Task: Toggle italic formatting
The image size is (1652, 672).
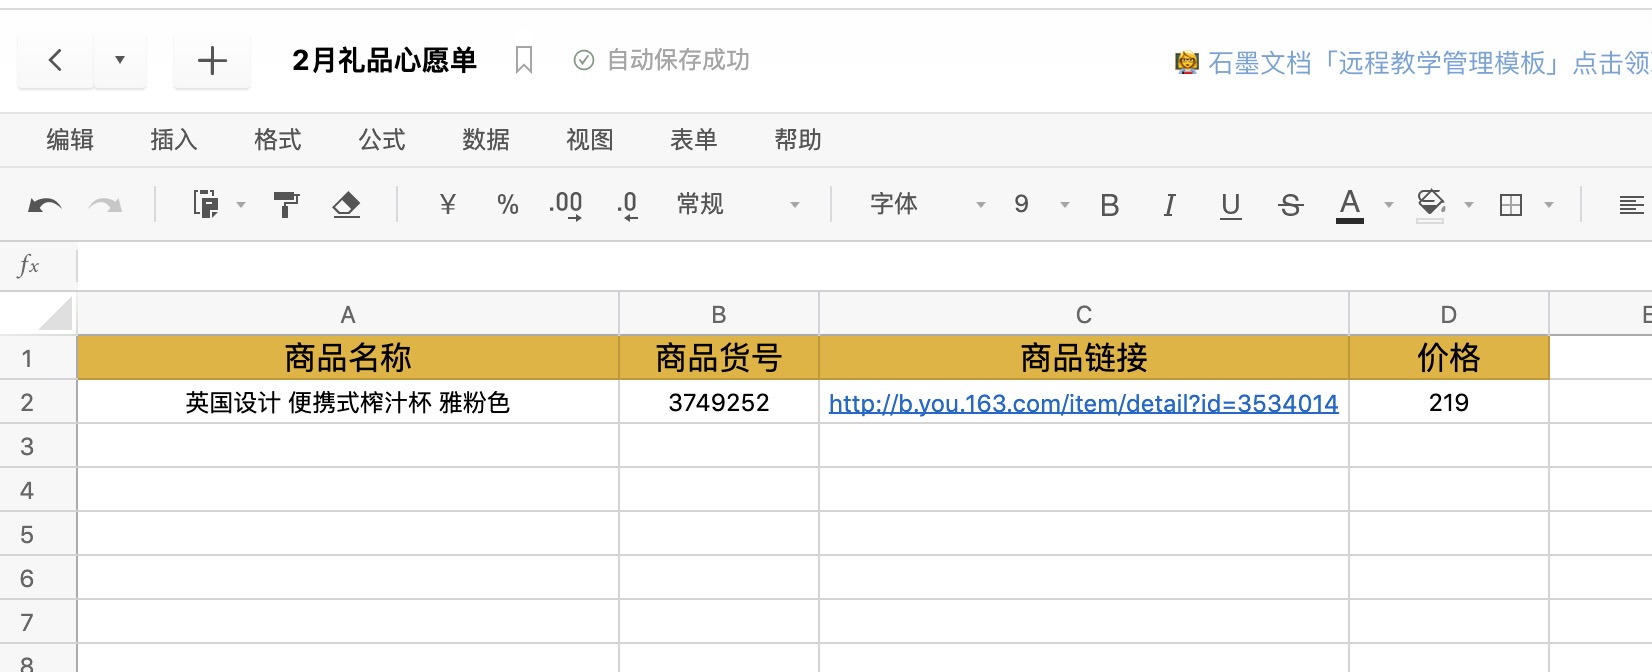Action: 1169,205
